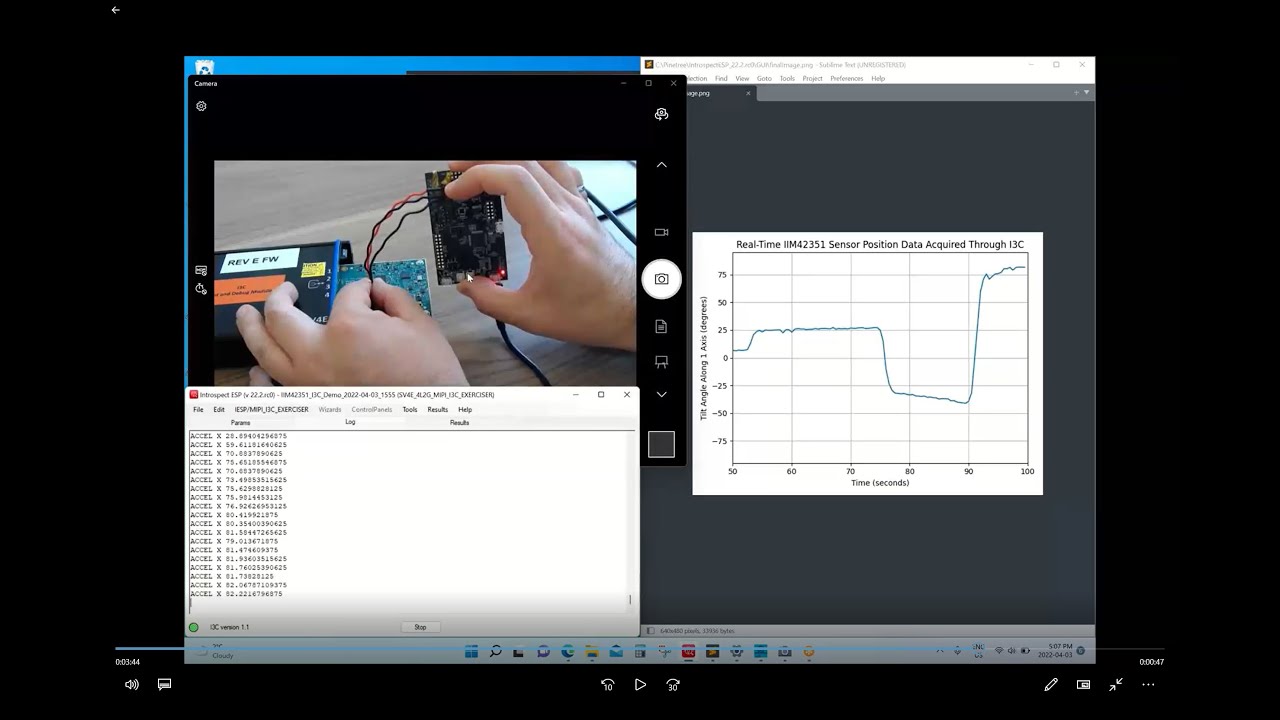The width and height of the screenshot is (1280, 720).
Task: Switch to document scanning mode
Action: tap(661, 327)
